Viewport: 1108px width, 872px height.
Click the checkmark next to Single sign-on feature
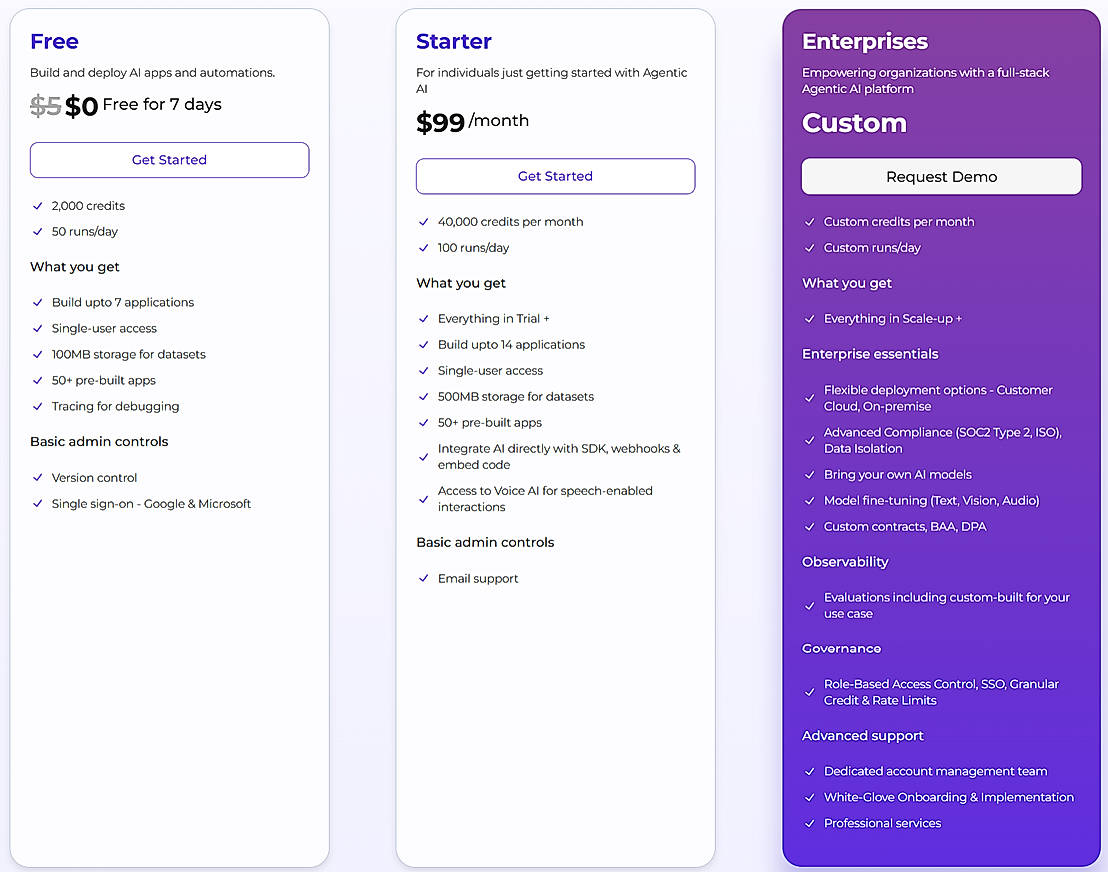tap(37, 504)
